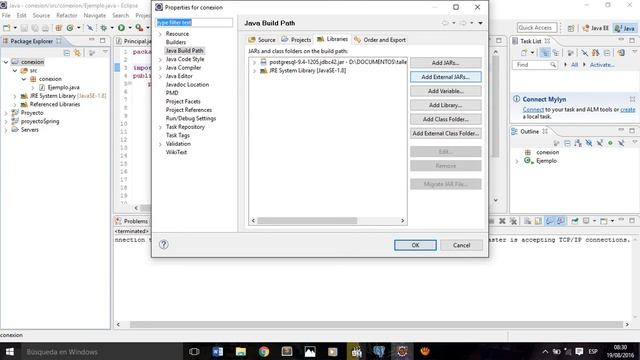
Task: Click the Add Class Folder... button
Action: (x=445, y=119)
